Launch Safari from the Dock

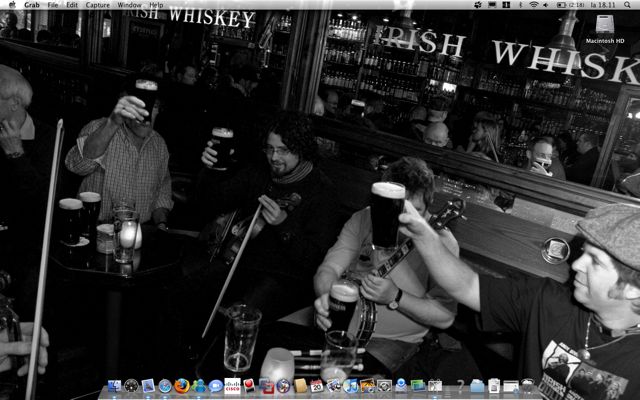point(165,386)
